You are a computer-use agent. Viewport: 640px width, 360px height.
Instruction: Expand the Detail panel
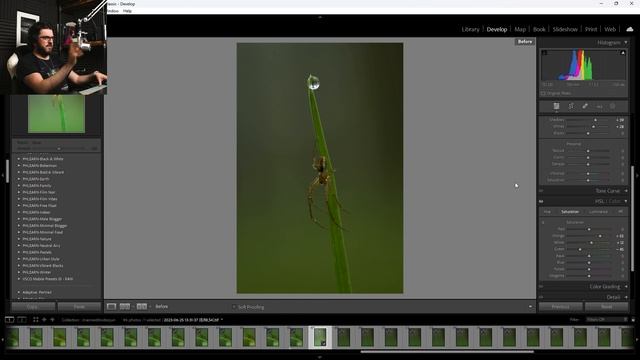pos(626,297)
